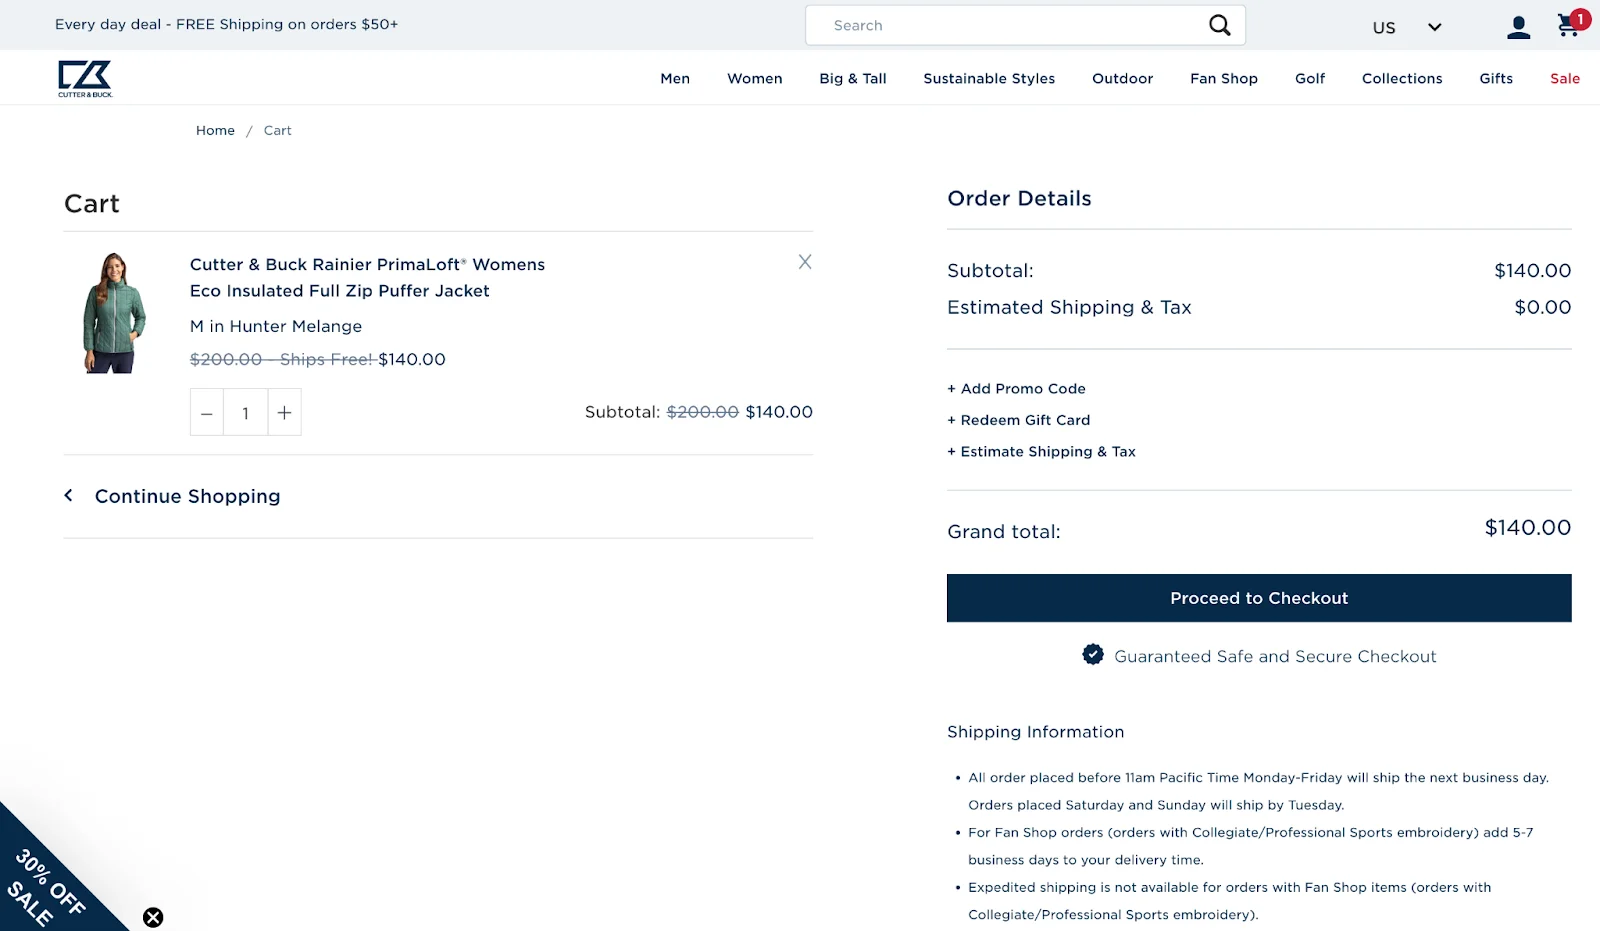This screenshot has height=931, width=1600.
Task: Click the Cutter & Buck logo
Action: [x=85, y=79]
